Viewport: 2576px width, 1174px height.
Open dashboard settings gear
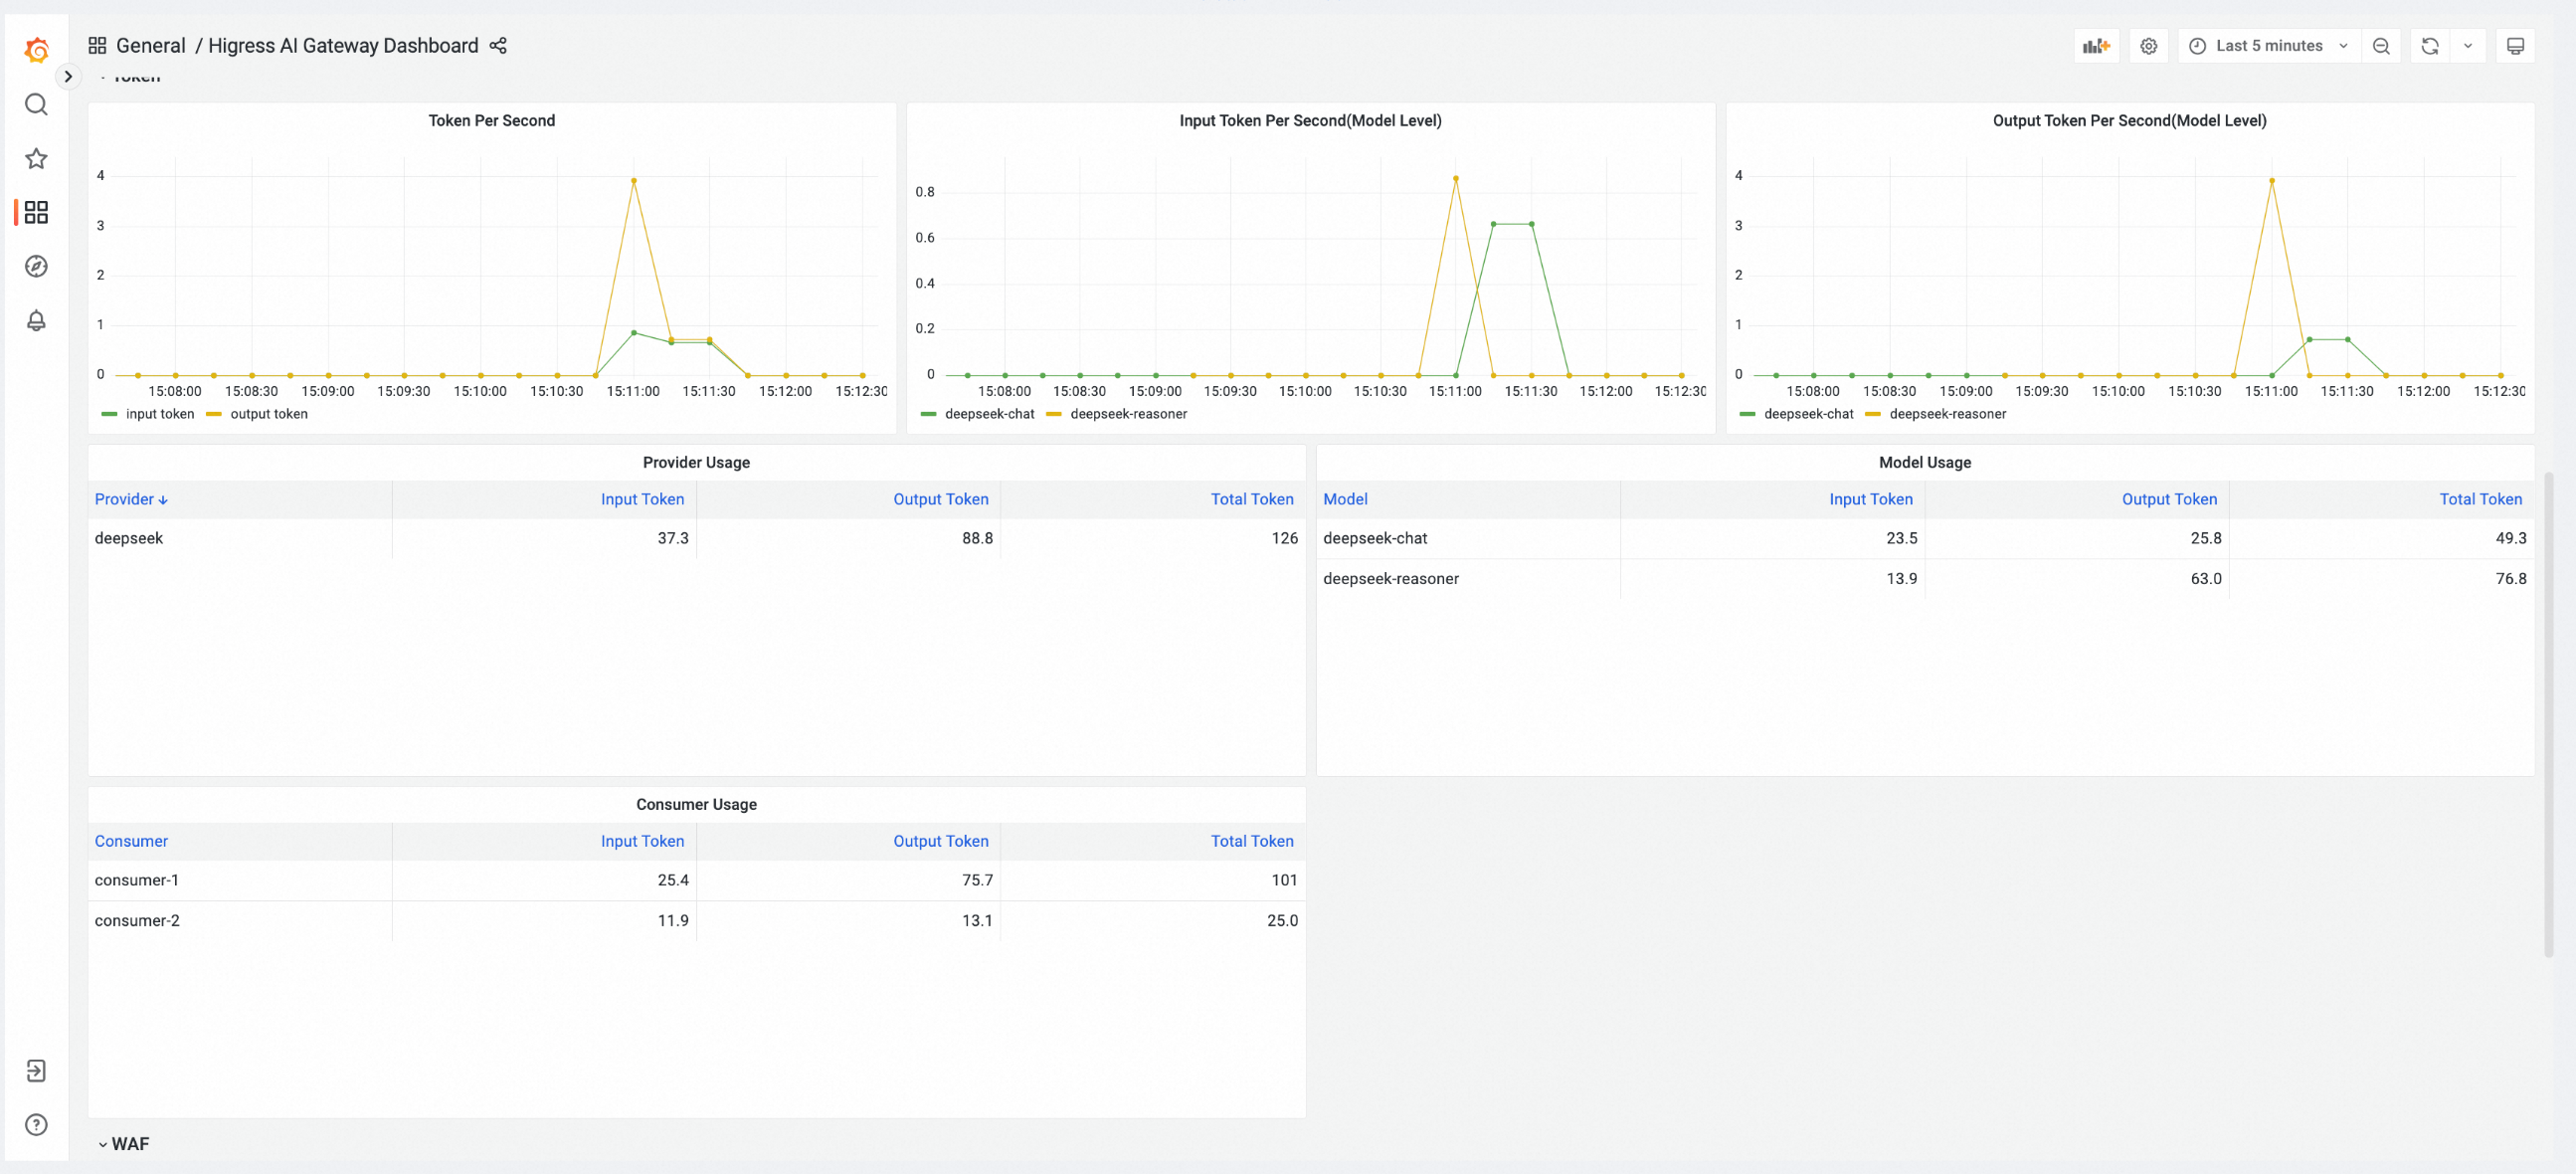click(2148, 46)
